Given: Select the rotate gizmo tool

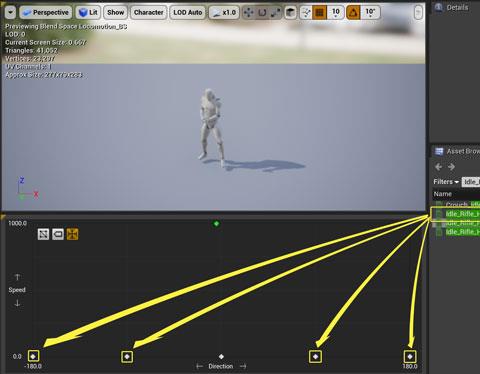Looking at the screenshot, I should [x=262, y=13].
